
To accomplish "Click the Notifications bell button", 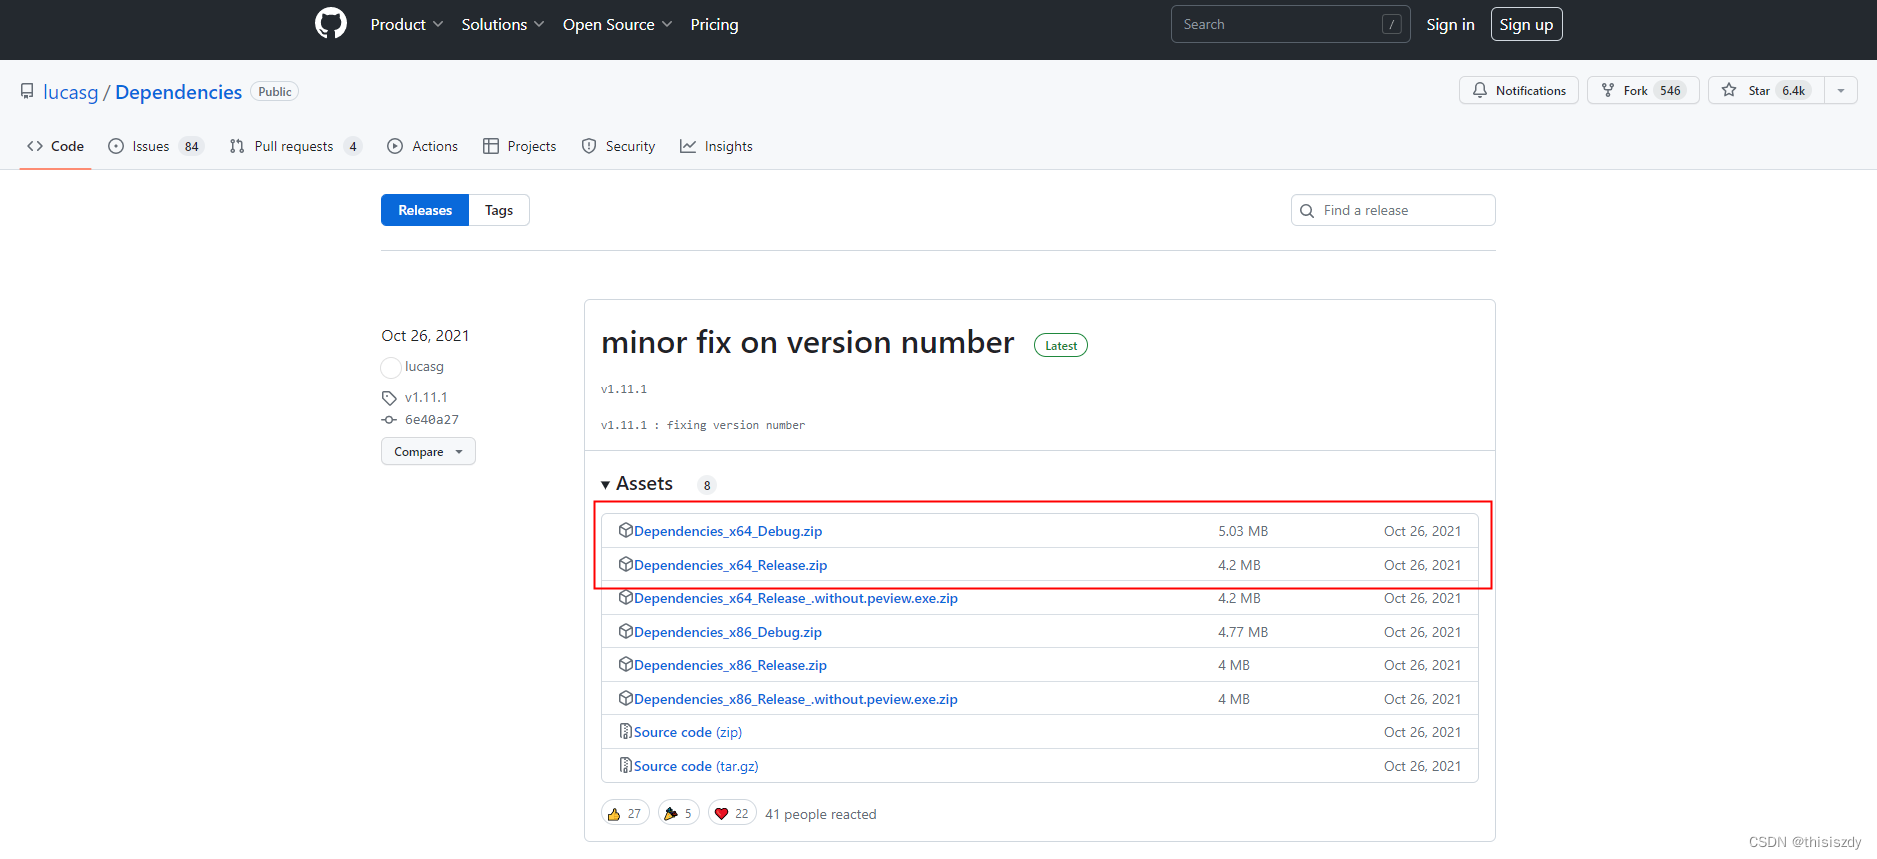I will click(x=1518, y=90).
